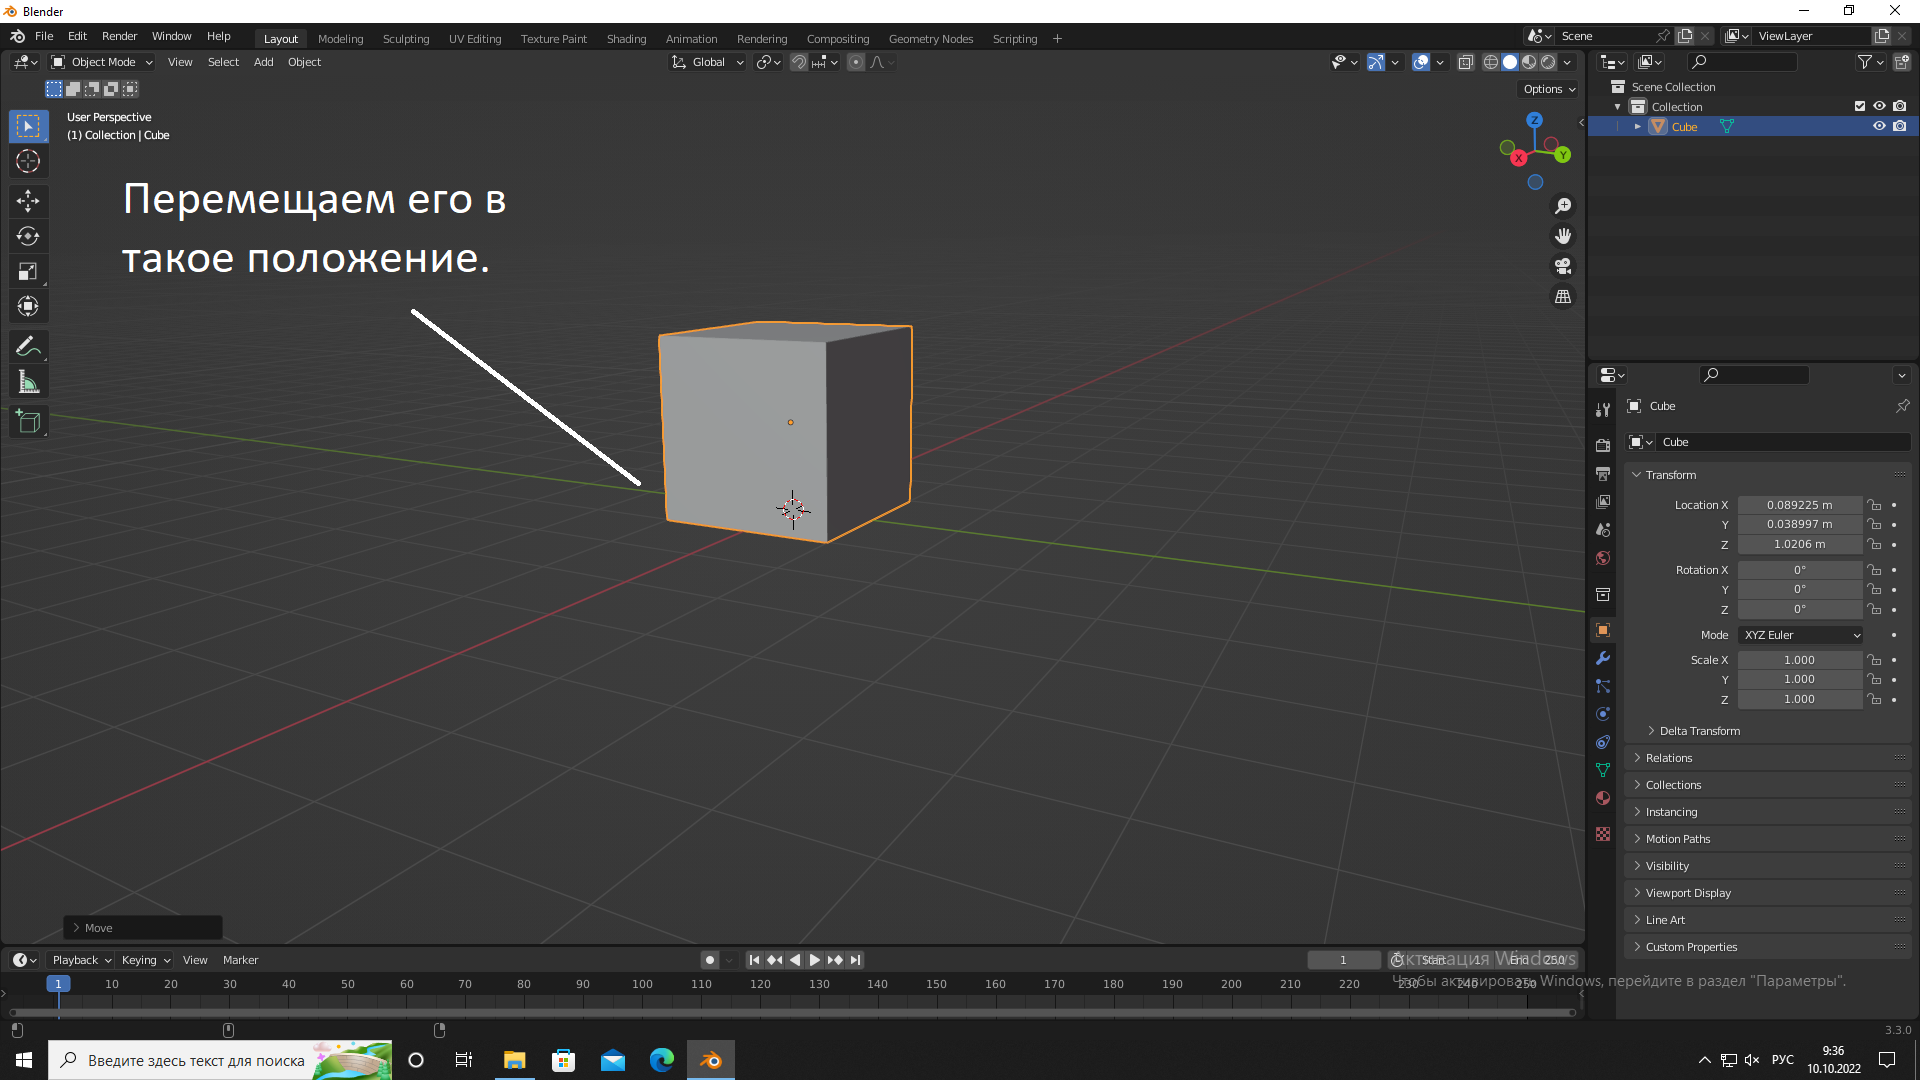Viewport: 1920px width, 1080px height.
Task: Select the Annotate tool
Action: pyautogui.click(x=28, y=347)
